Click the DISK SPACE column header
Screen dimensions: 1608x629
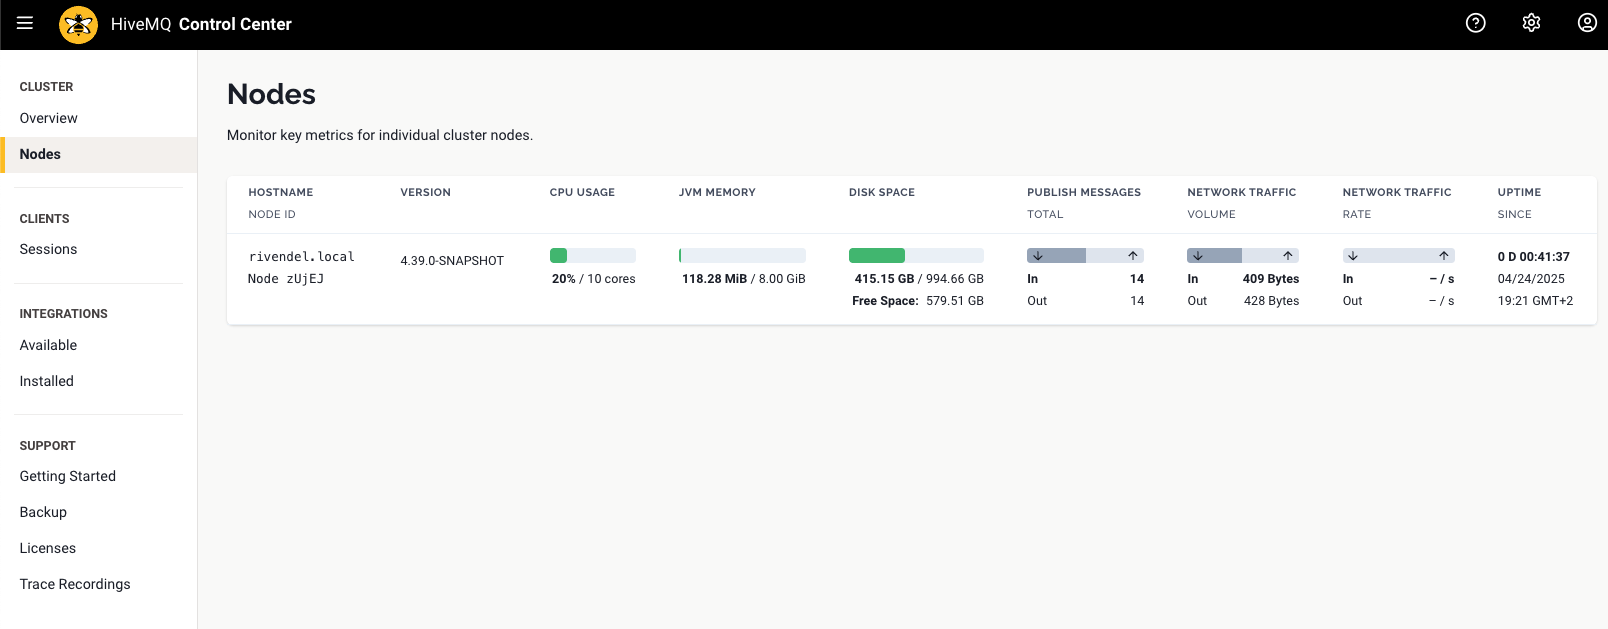[882, 192]
